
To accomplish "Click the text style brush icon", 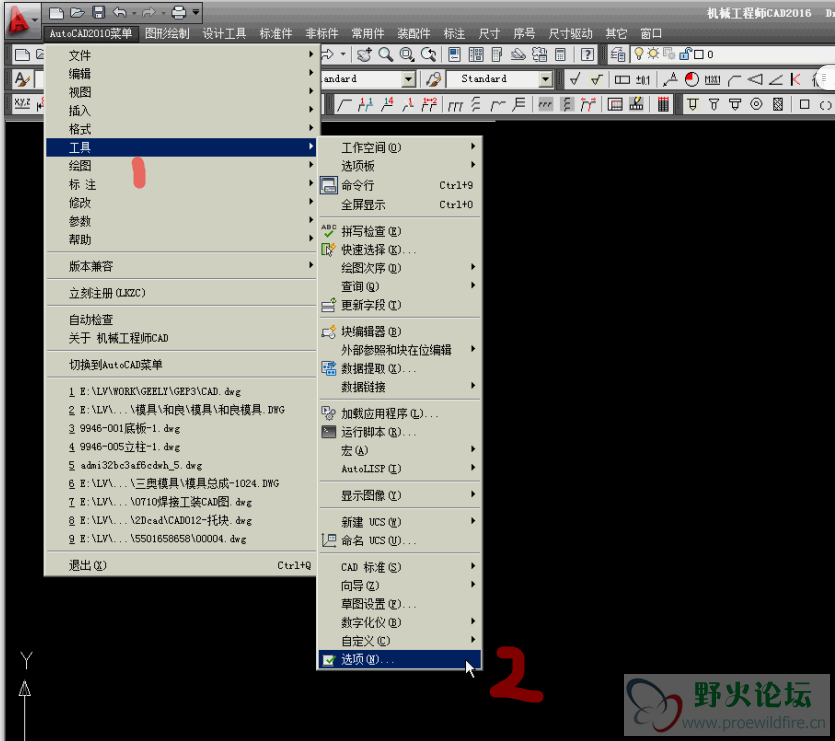I will (x=22, y=79).
